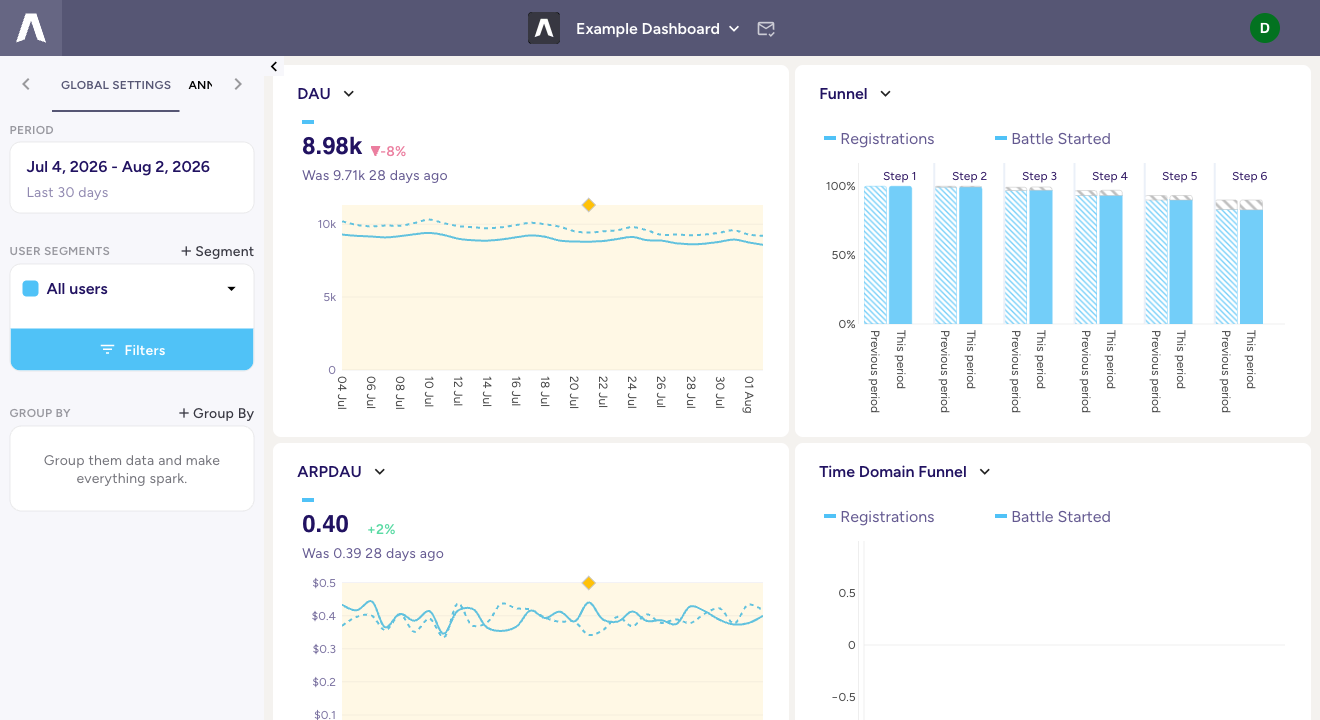The image size is (1320, 720).
Task: Add a grouping with + Group By
Action: point(216,413)
